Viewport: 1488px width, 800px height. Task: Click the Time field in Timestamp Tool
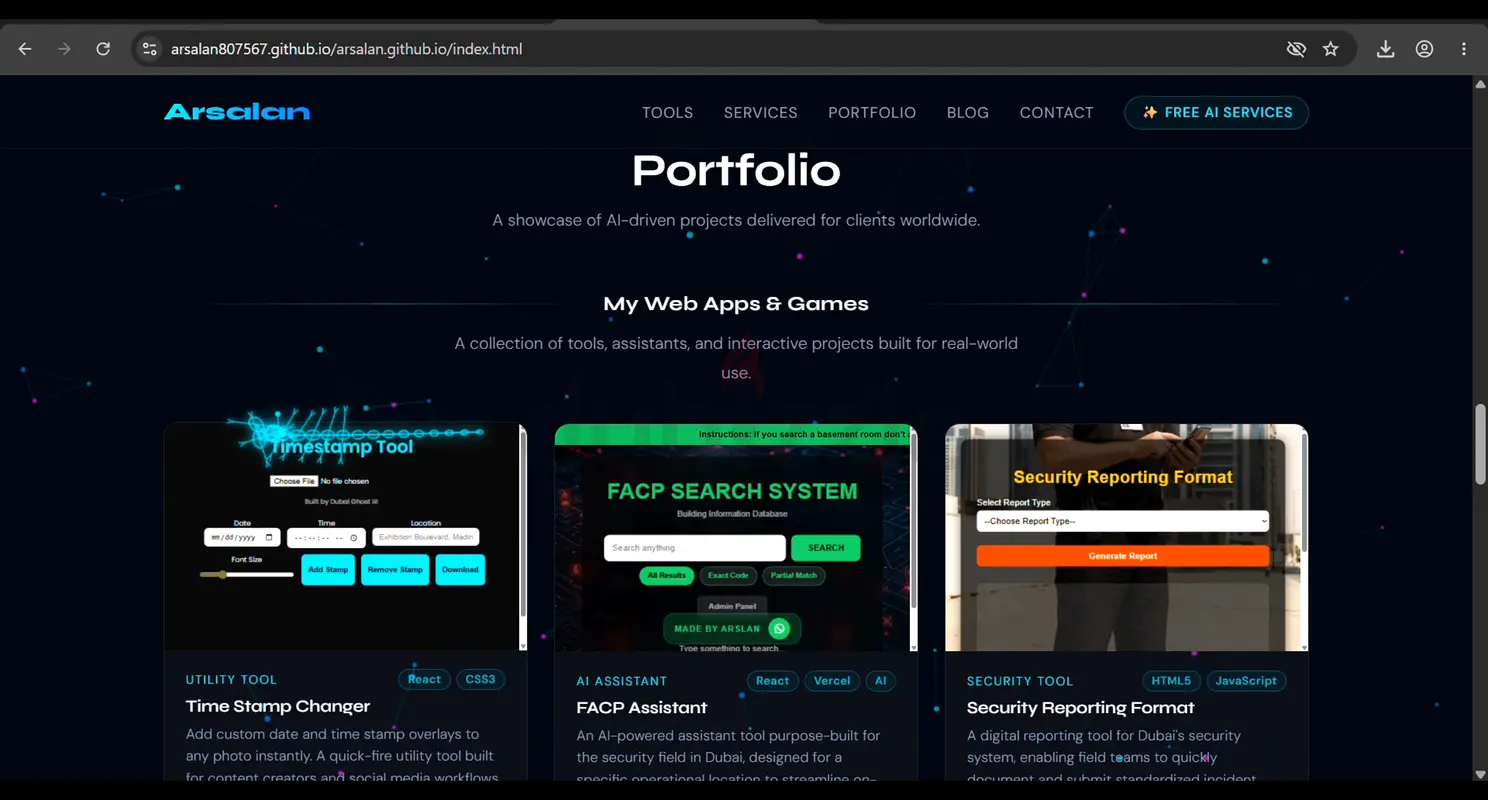tap(326, 538)
